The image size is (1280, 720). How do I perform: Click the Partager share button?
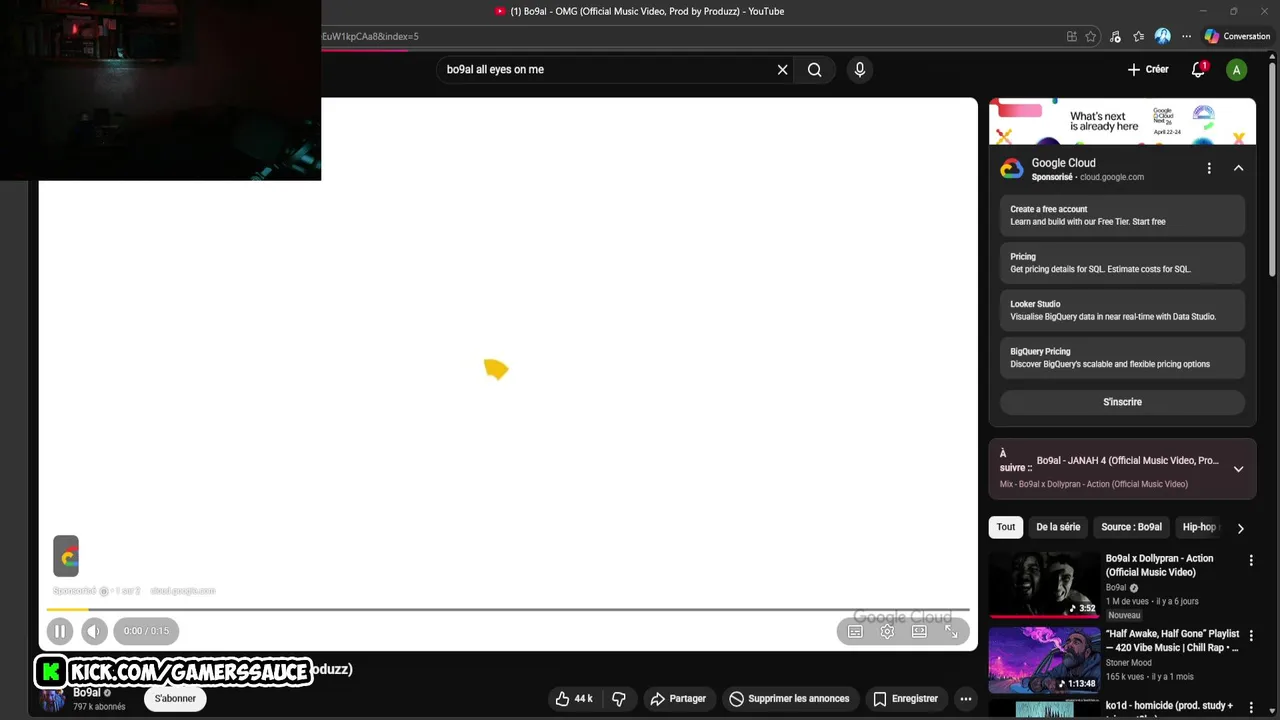[x=678, y=699]
